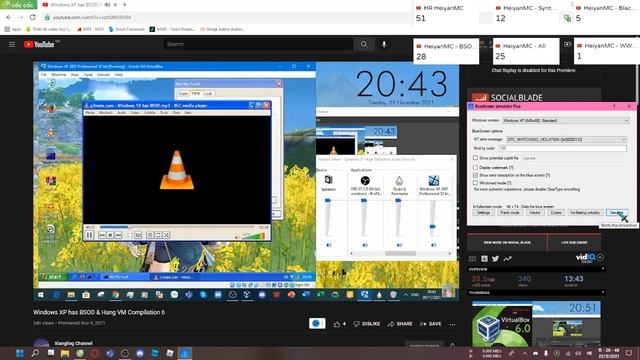Image resolution: width=640 pixels, height=360 pixels.
Task: Enable Display watermark checkbox
Action: 475,167
